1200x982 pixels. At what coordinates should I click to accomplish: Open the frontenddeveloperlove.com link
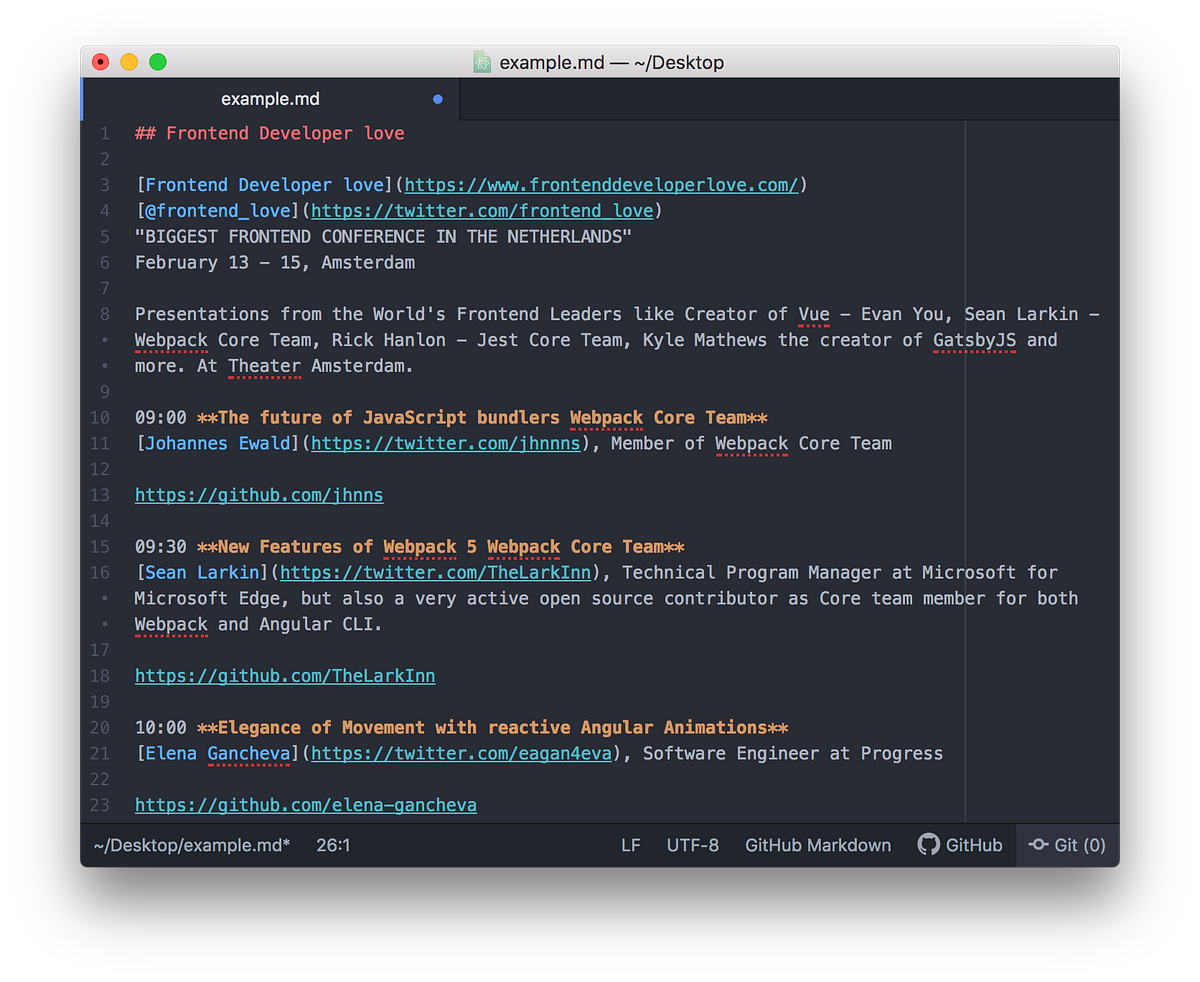[602, 184]
